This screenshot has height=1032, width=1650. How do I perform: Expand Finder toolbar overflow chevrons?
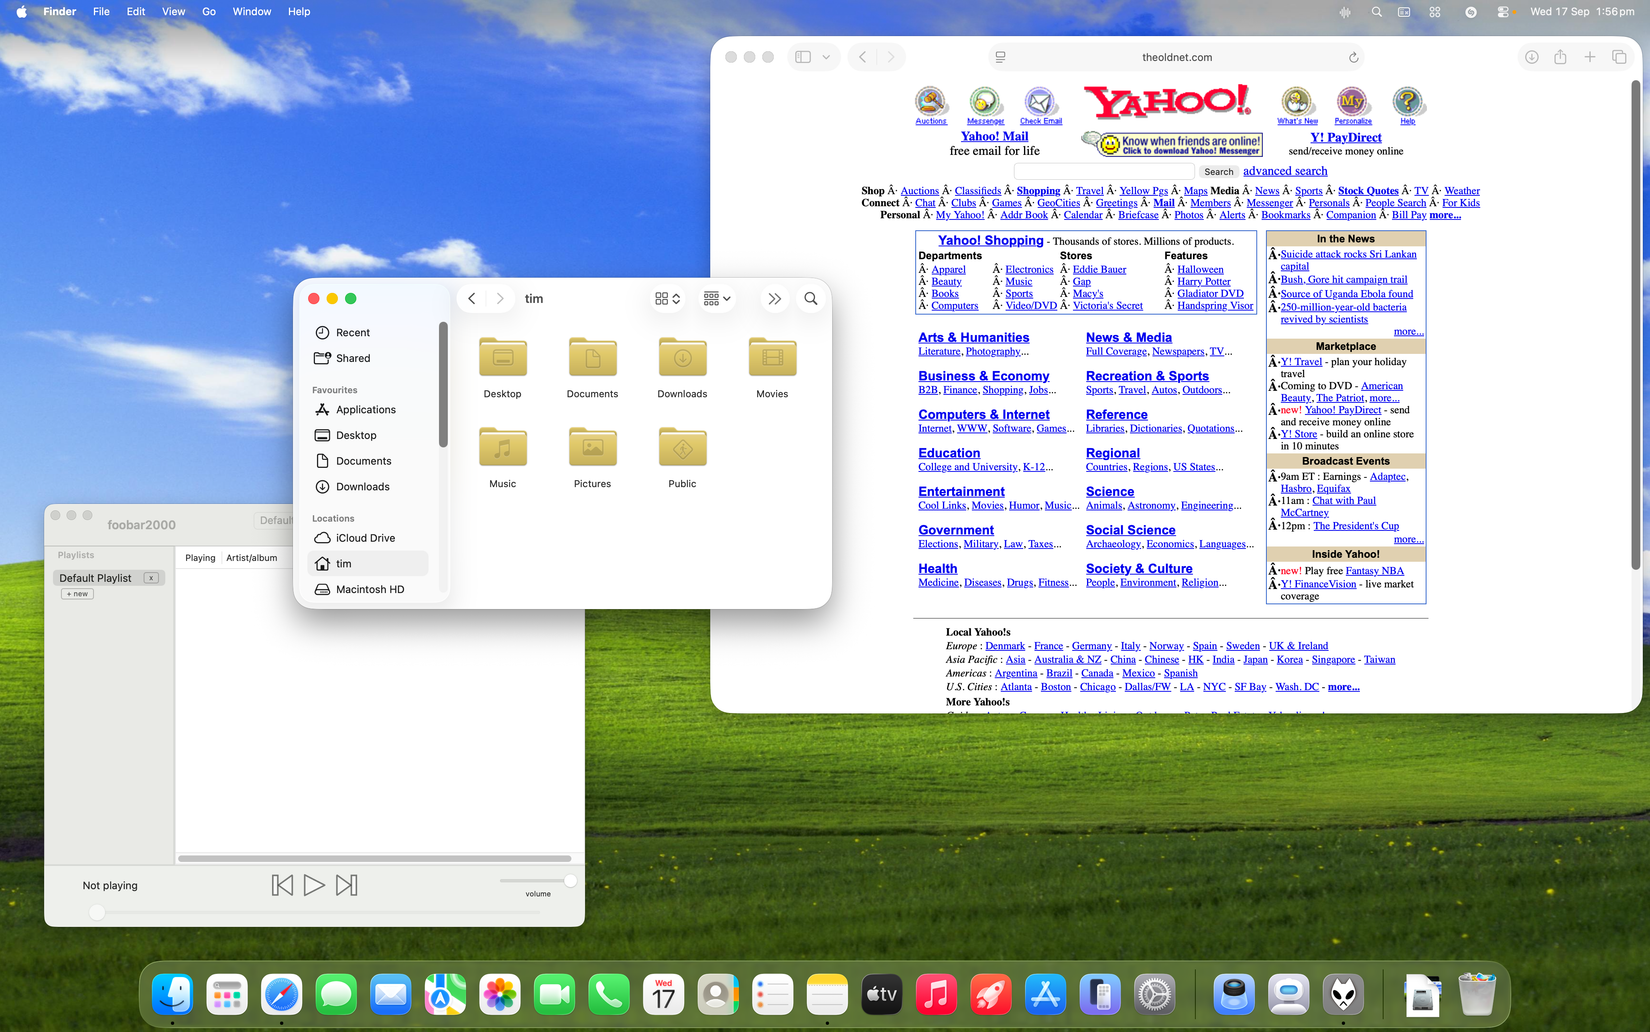coord(774,298)
